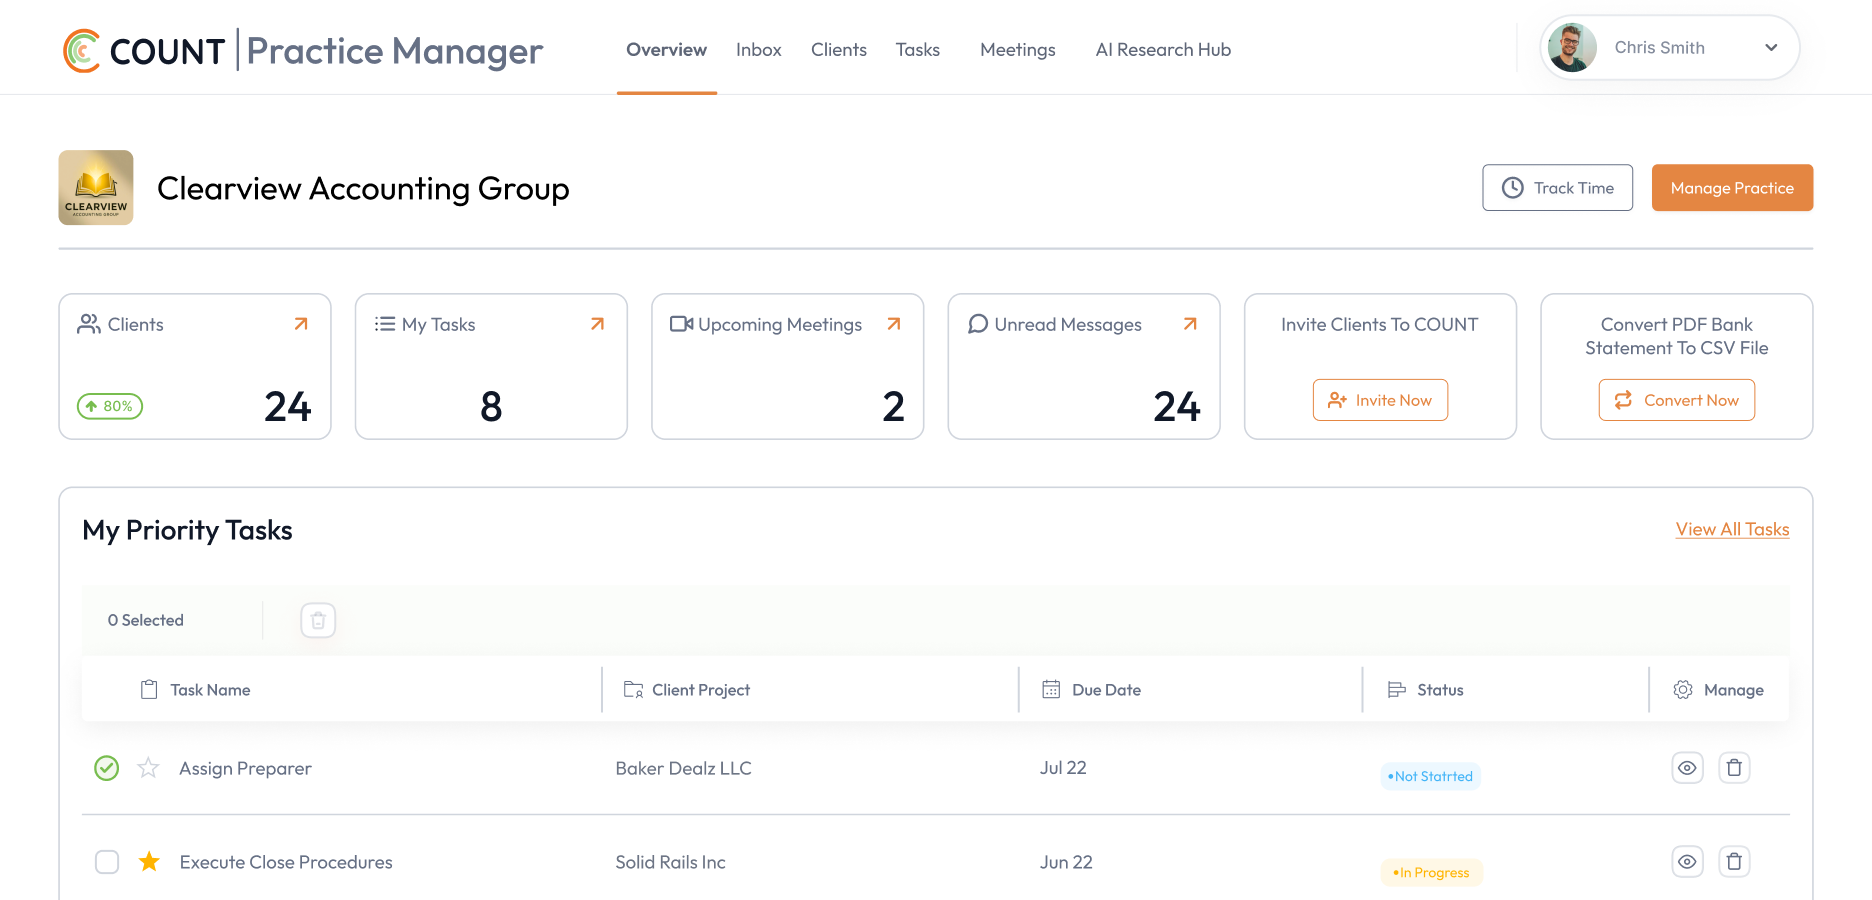
Task: Click the Manage Practice button
Action: pos(1732,188)
